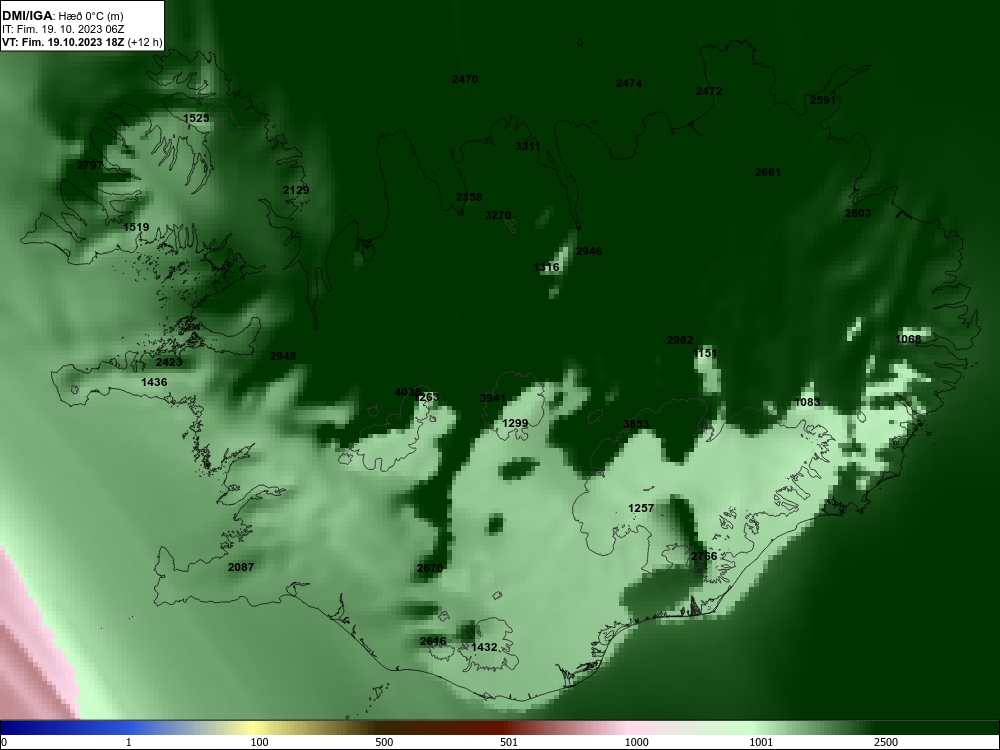Image resolution: width=1000 pixels, height=750 pixels.
Task: Click the 'VT: Fim. 19.10.2023 18Z (+12 h)' line
Action: (x=82, y=43)
